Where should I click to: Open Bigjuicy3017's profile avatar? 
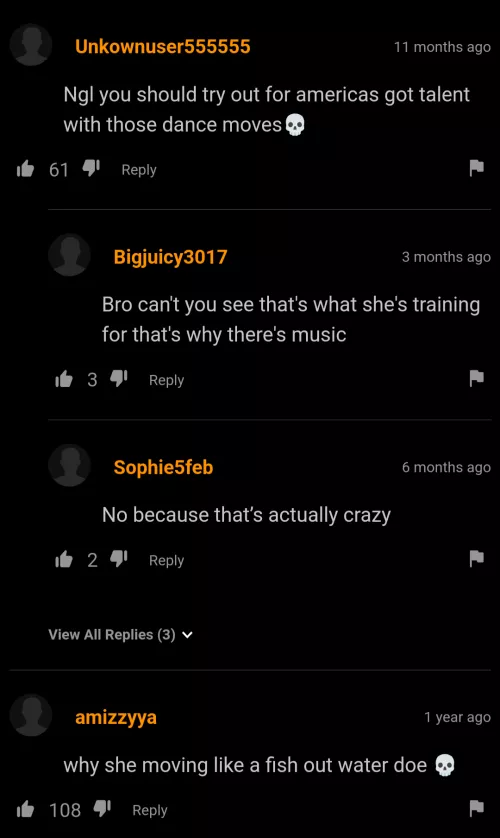pos(69,255)
